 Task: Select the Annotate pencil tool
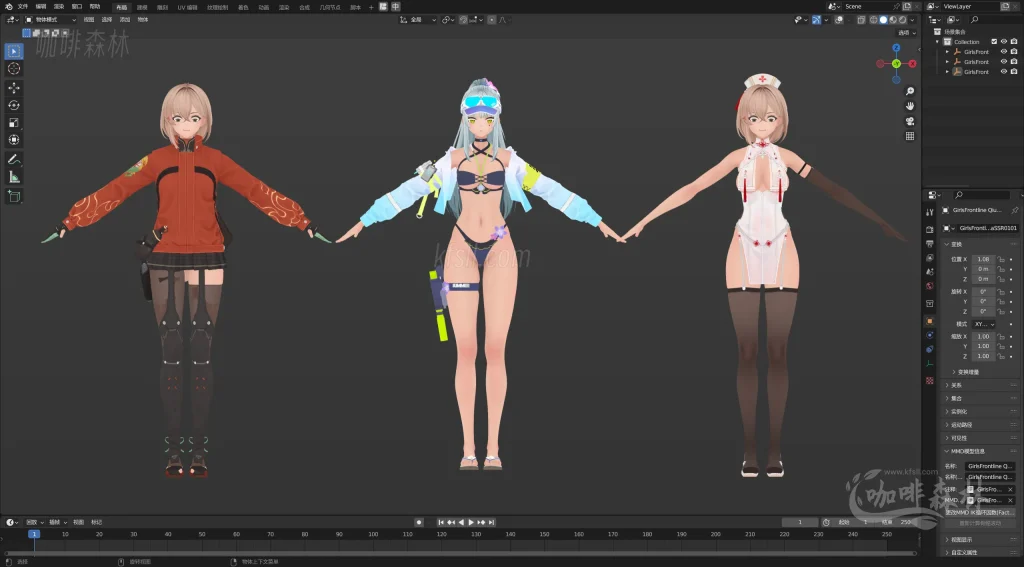pos(14,159)
